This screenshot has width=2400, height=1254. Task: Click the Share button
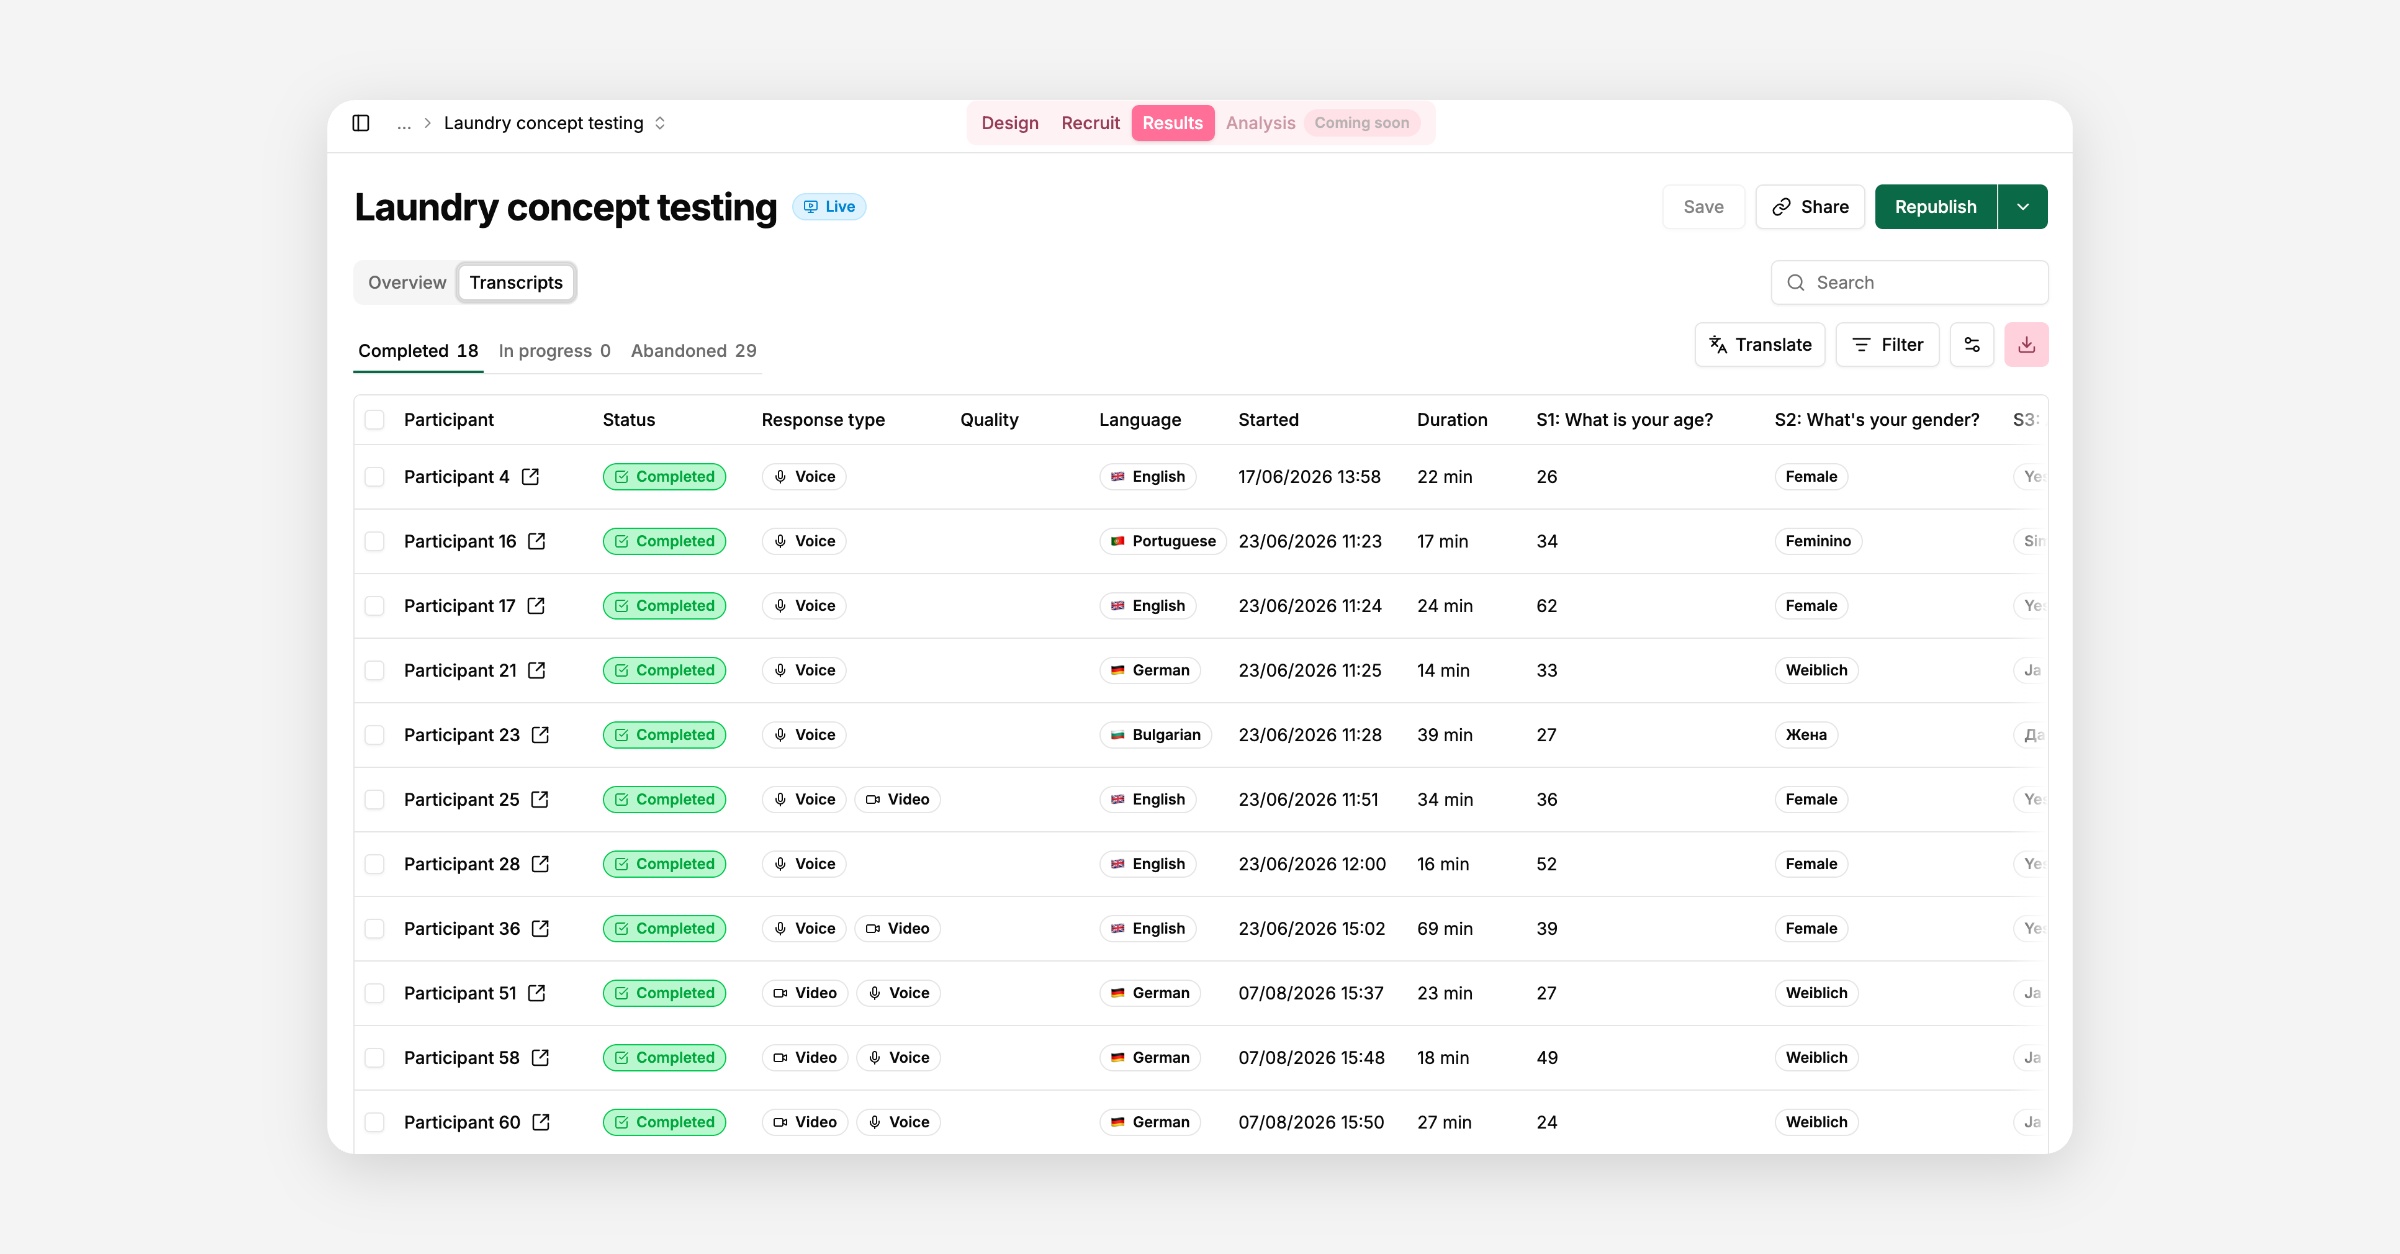coord(1810,207)
